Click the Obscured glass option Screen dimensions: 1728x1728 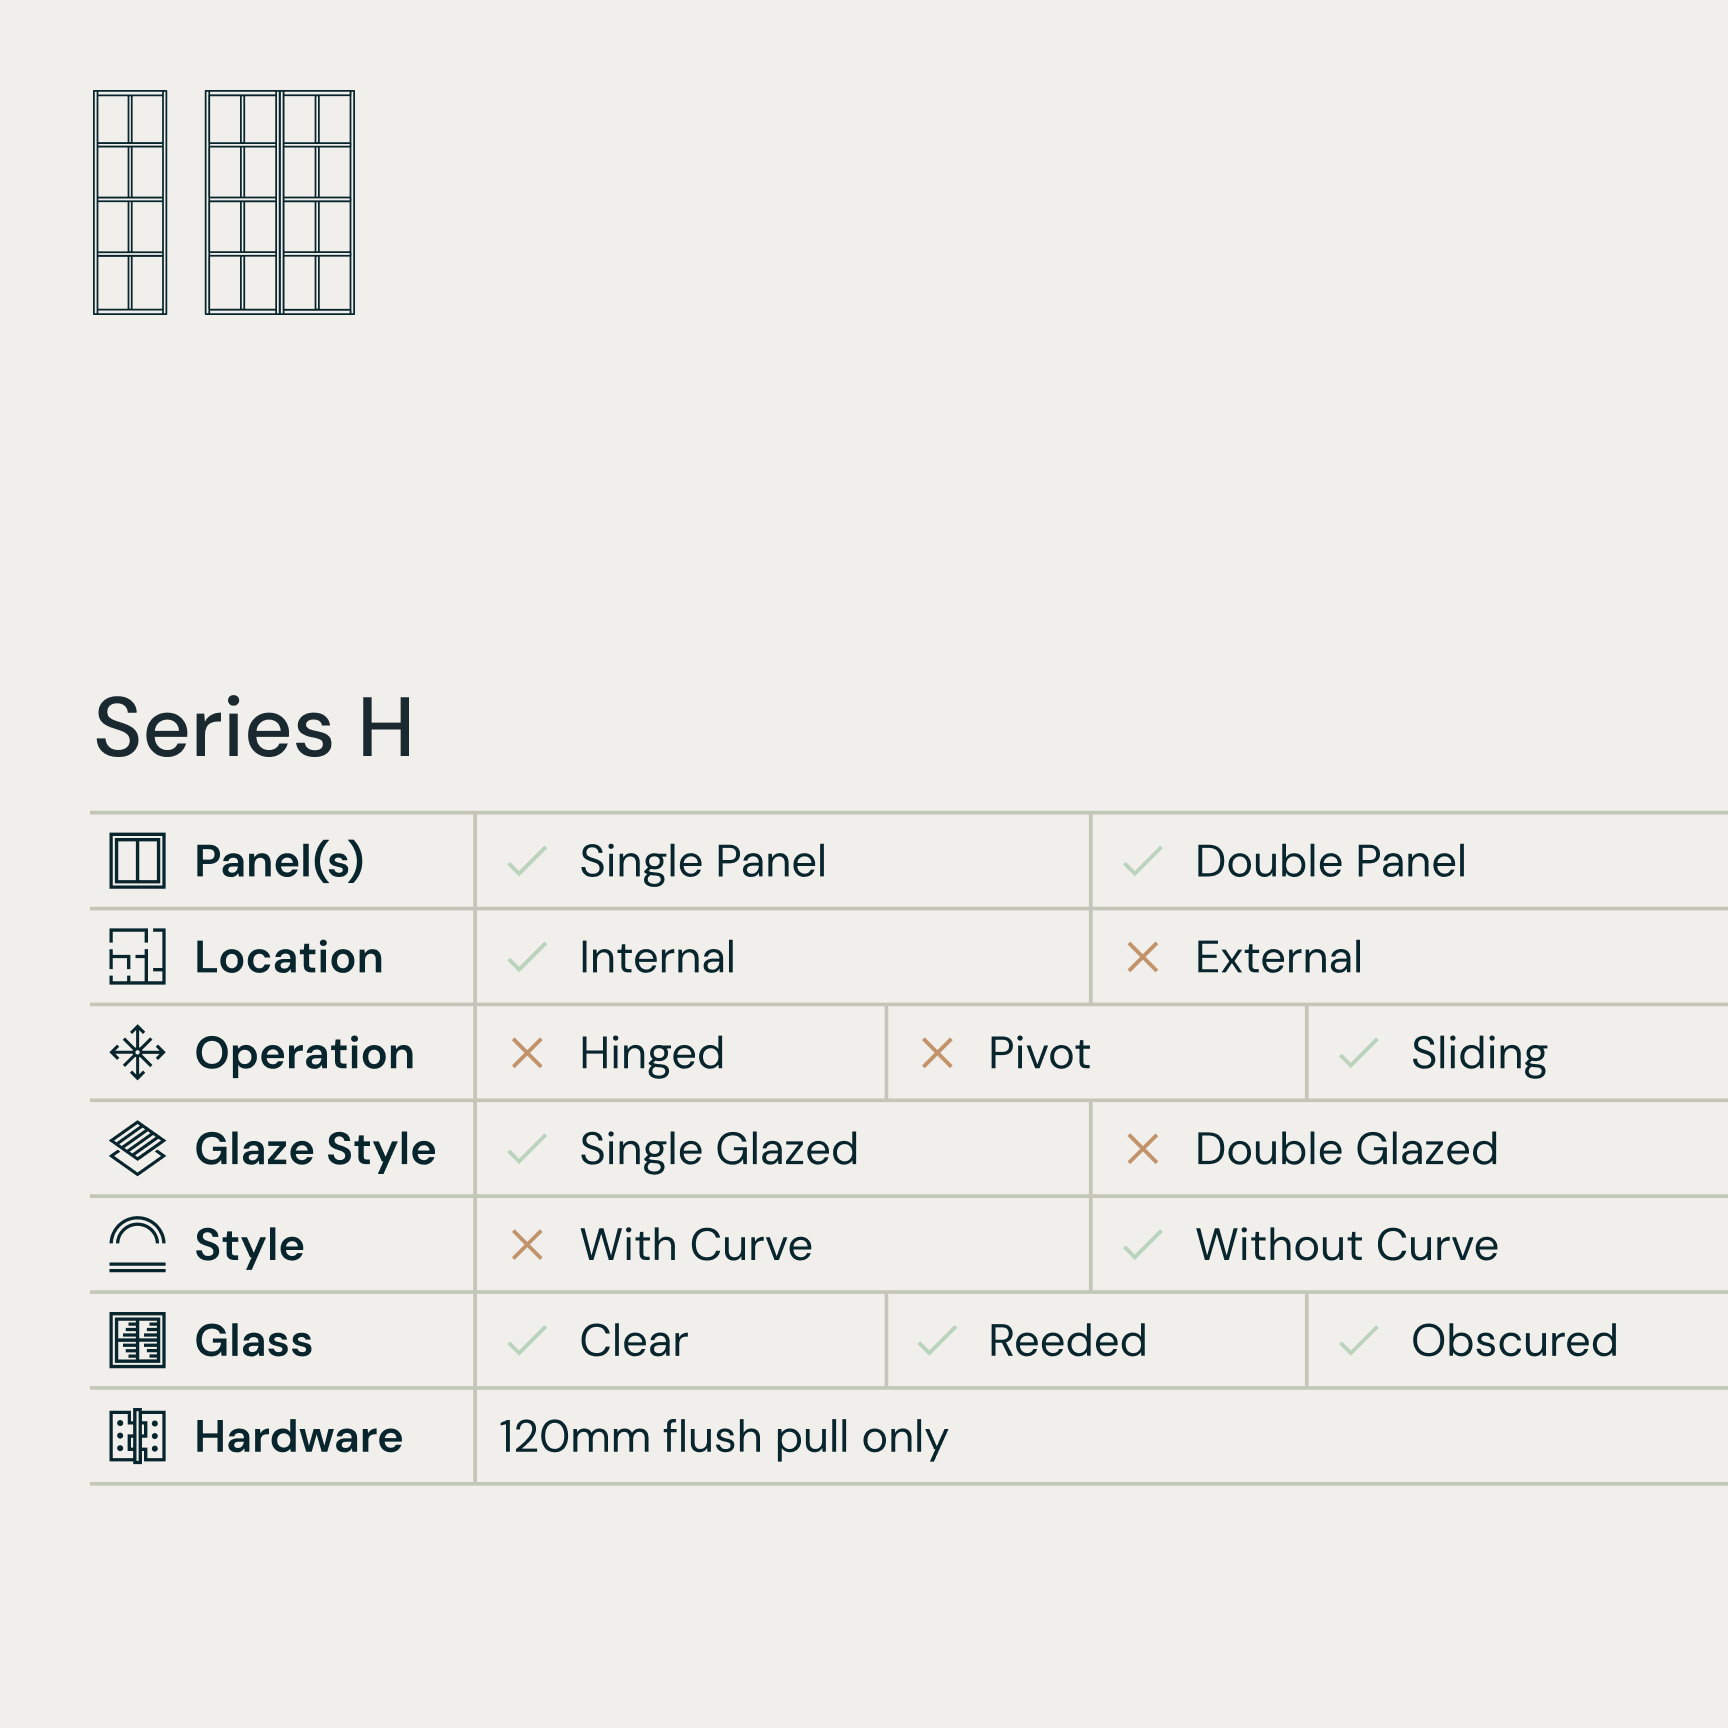[x=1513, y=1341]
